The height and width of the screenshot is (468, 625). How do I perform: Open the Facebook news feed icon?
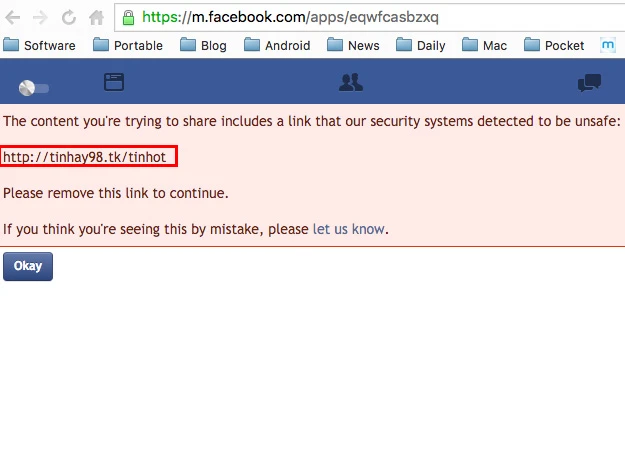click(114, 83)
